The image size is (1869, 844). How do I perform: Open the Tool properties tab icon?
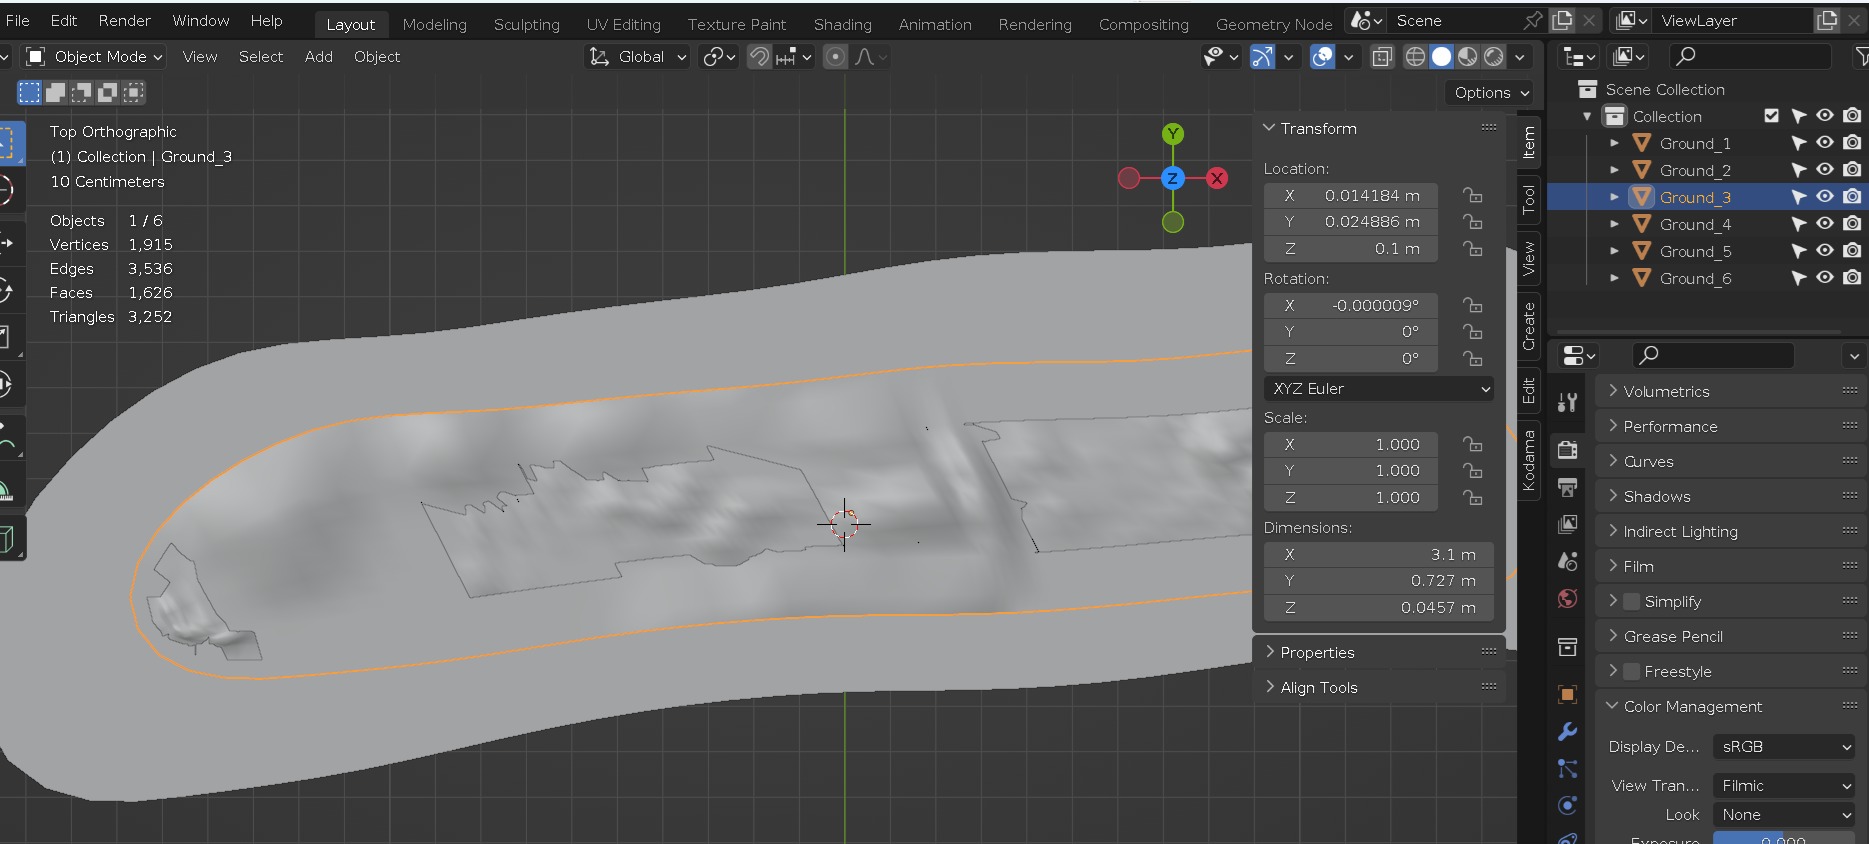[x=1567, y=402]
